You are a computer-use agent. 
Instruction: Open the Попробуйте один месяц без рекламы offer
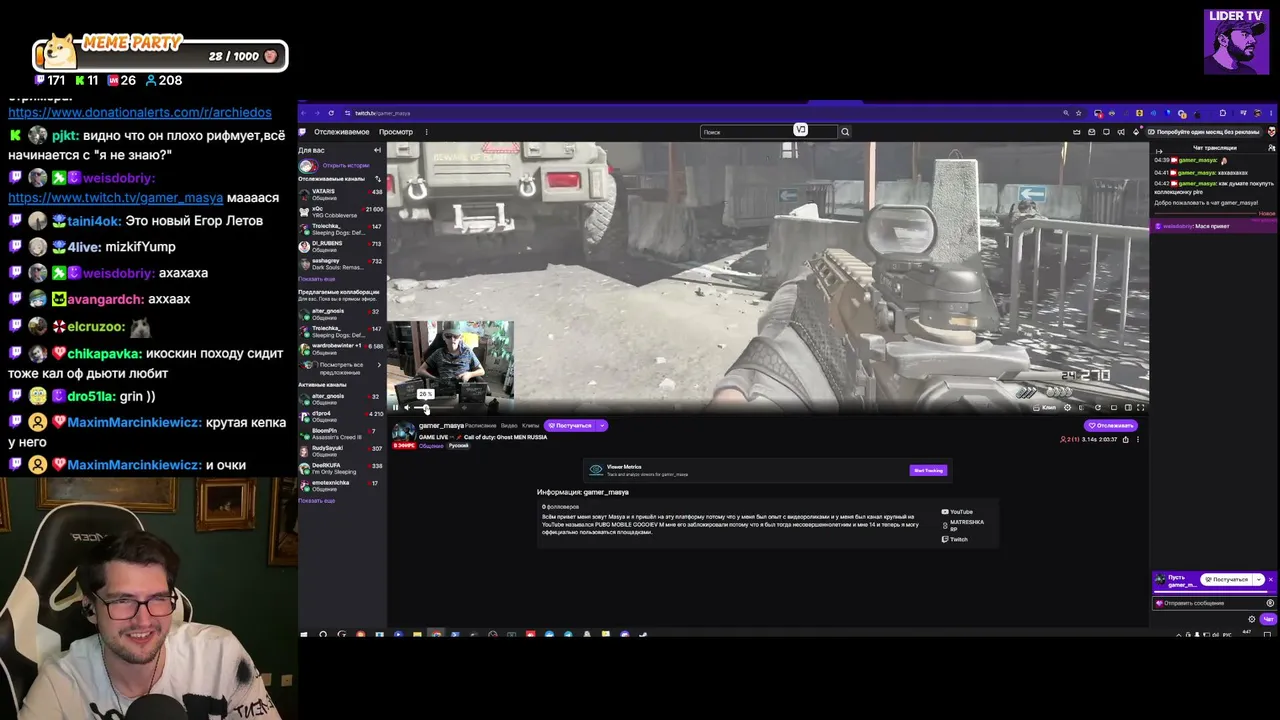pos(1204,132)
